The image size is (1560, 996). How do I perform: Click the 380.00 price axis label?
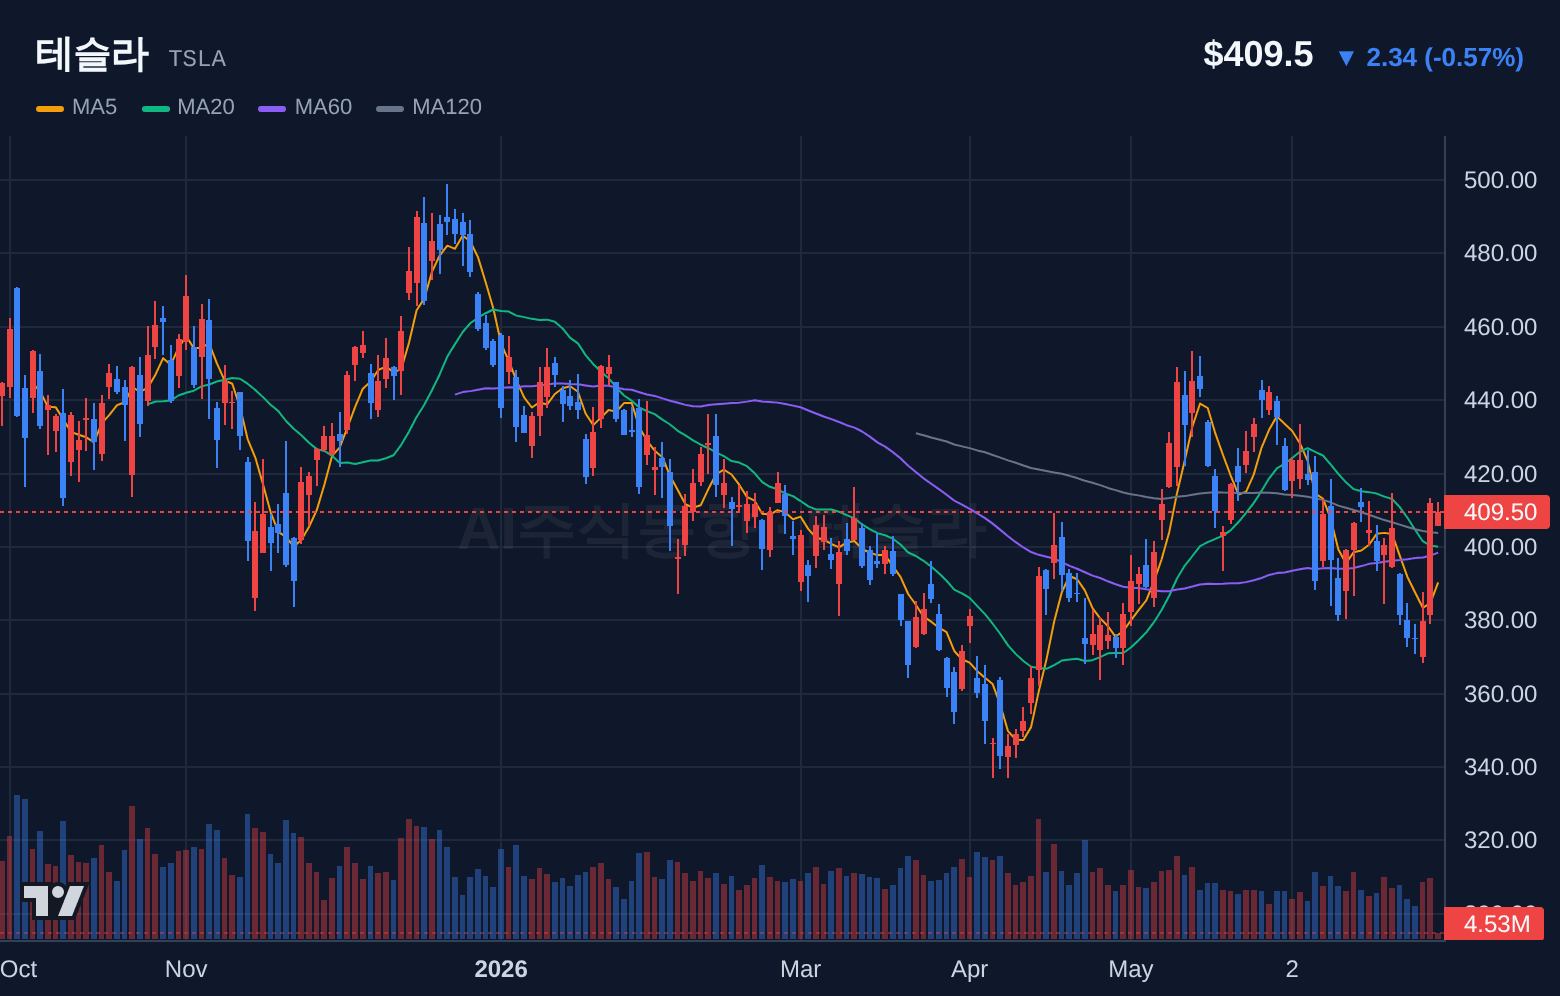point(1500,620)
